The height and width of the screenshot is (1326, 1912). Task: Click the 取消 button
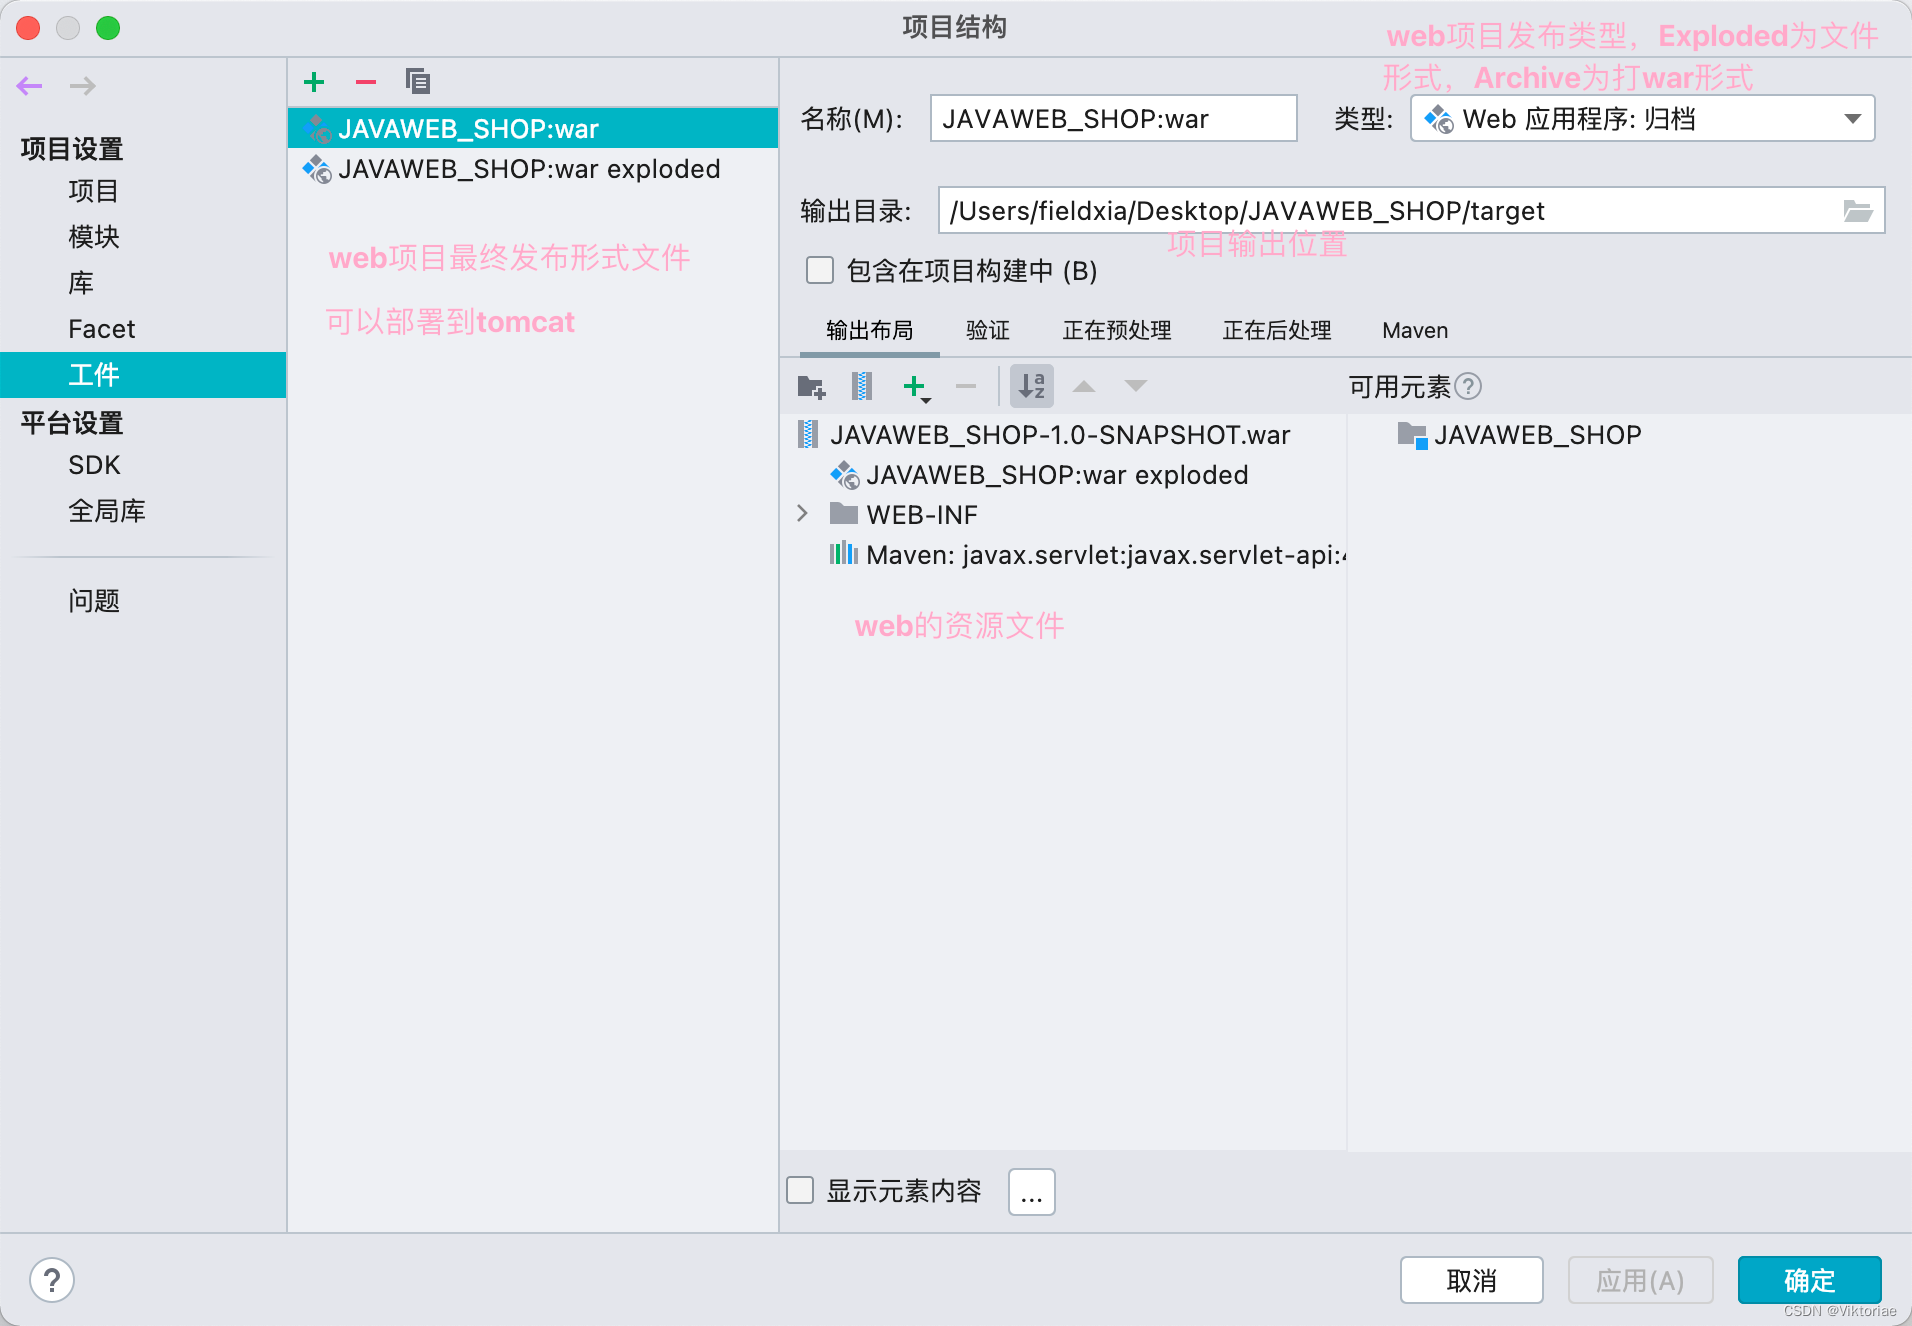(x=1472, y=1280)
